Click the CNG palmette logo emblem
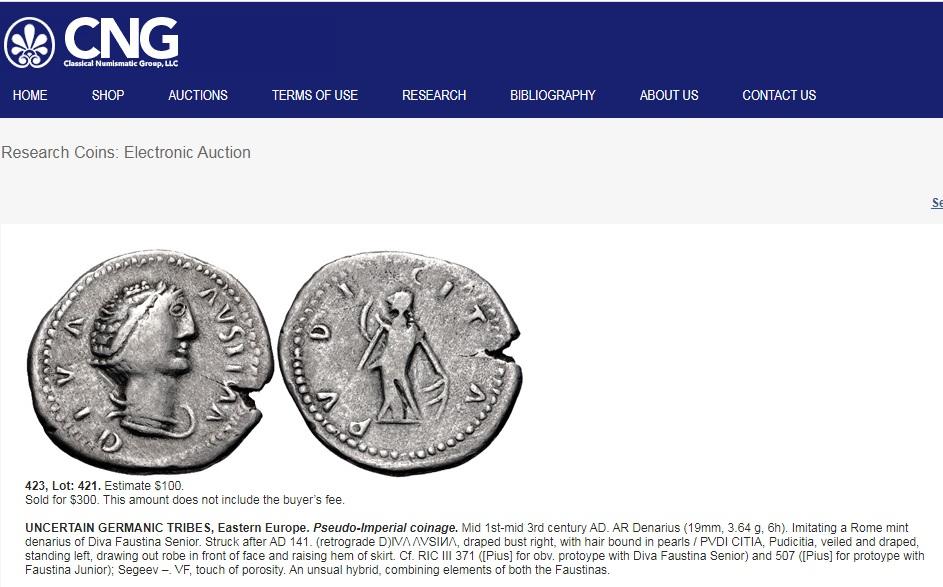Viewport: 943px width, 587px height. [x=29, y=43]
